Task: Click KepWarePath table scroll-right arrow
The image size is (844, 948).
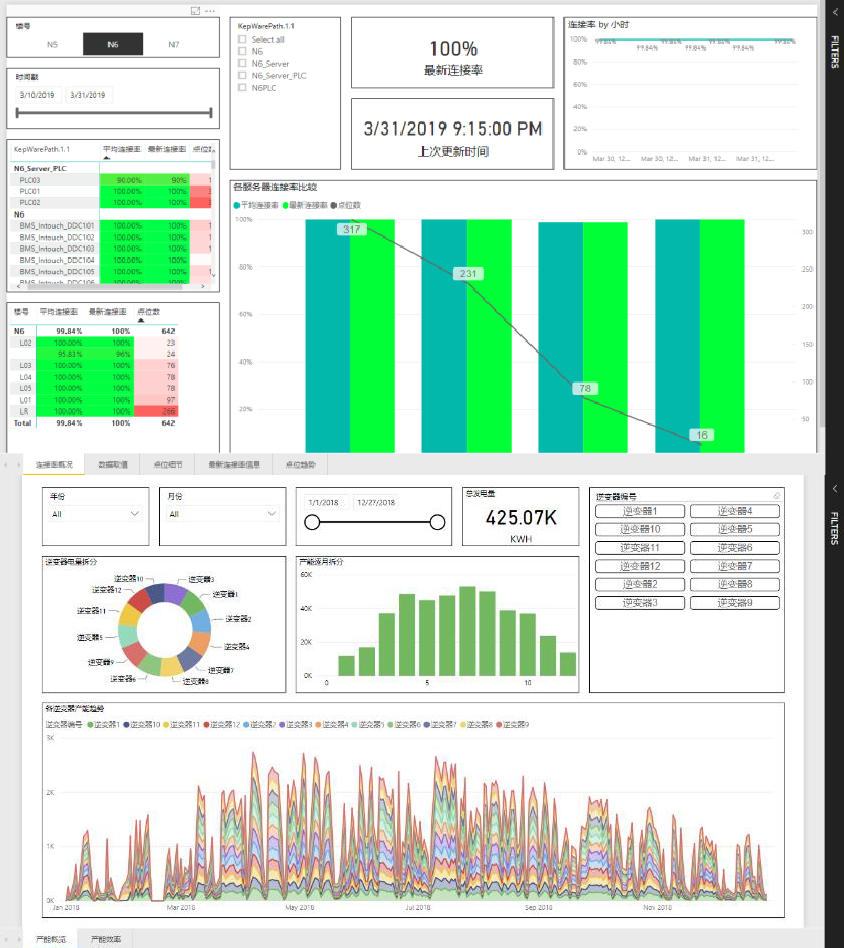Action: [203, 287]
